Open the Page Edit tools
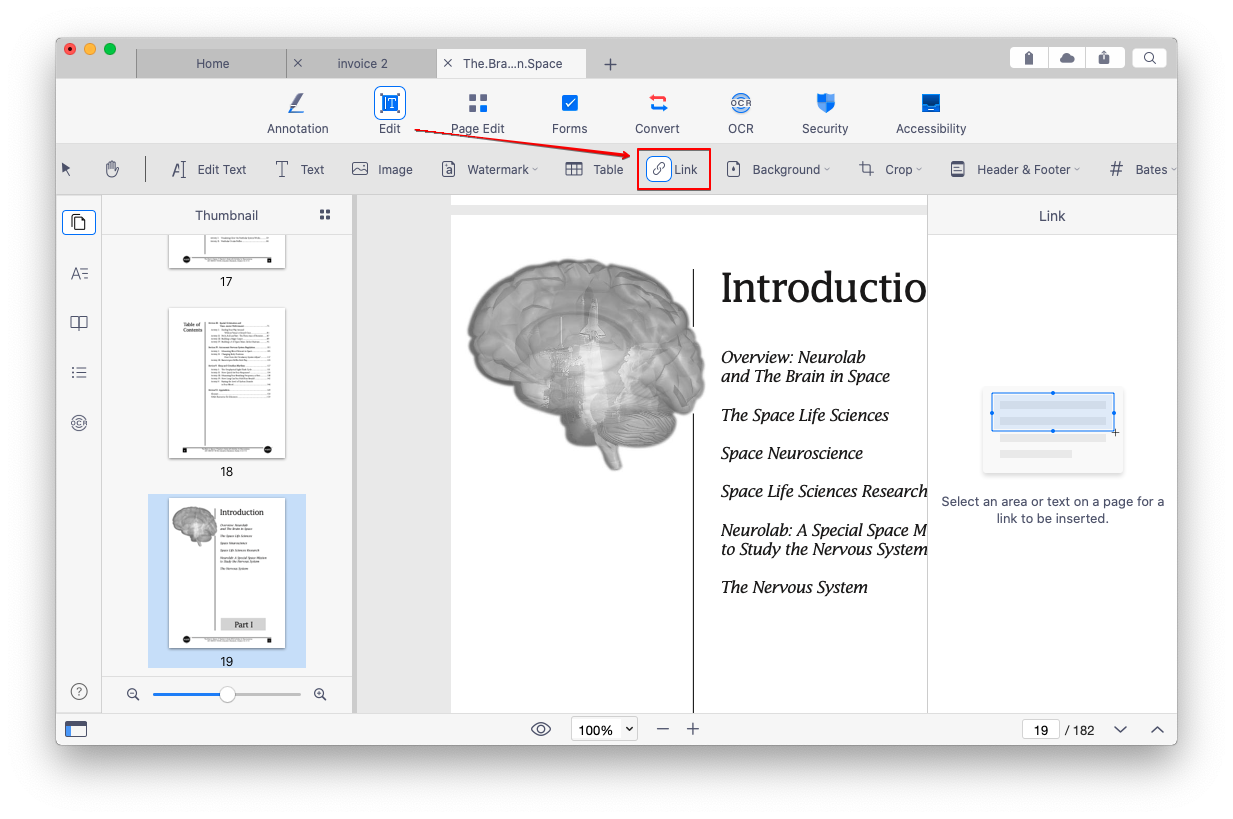Image resolution: width=1233 pixels, height=819 pixels. point(477,113)
